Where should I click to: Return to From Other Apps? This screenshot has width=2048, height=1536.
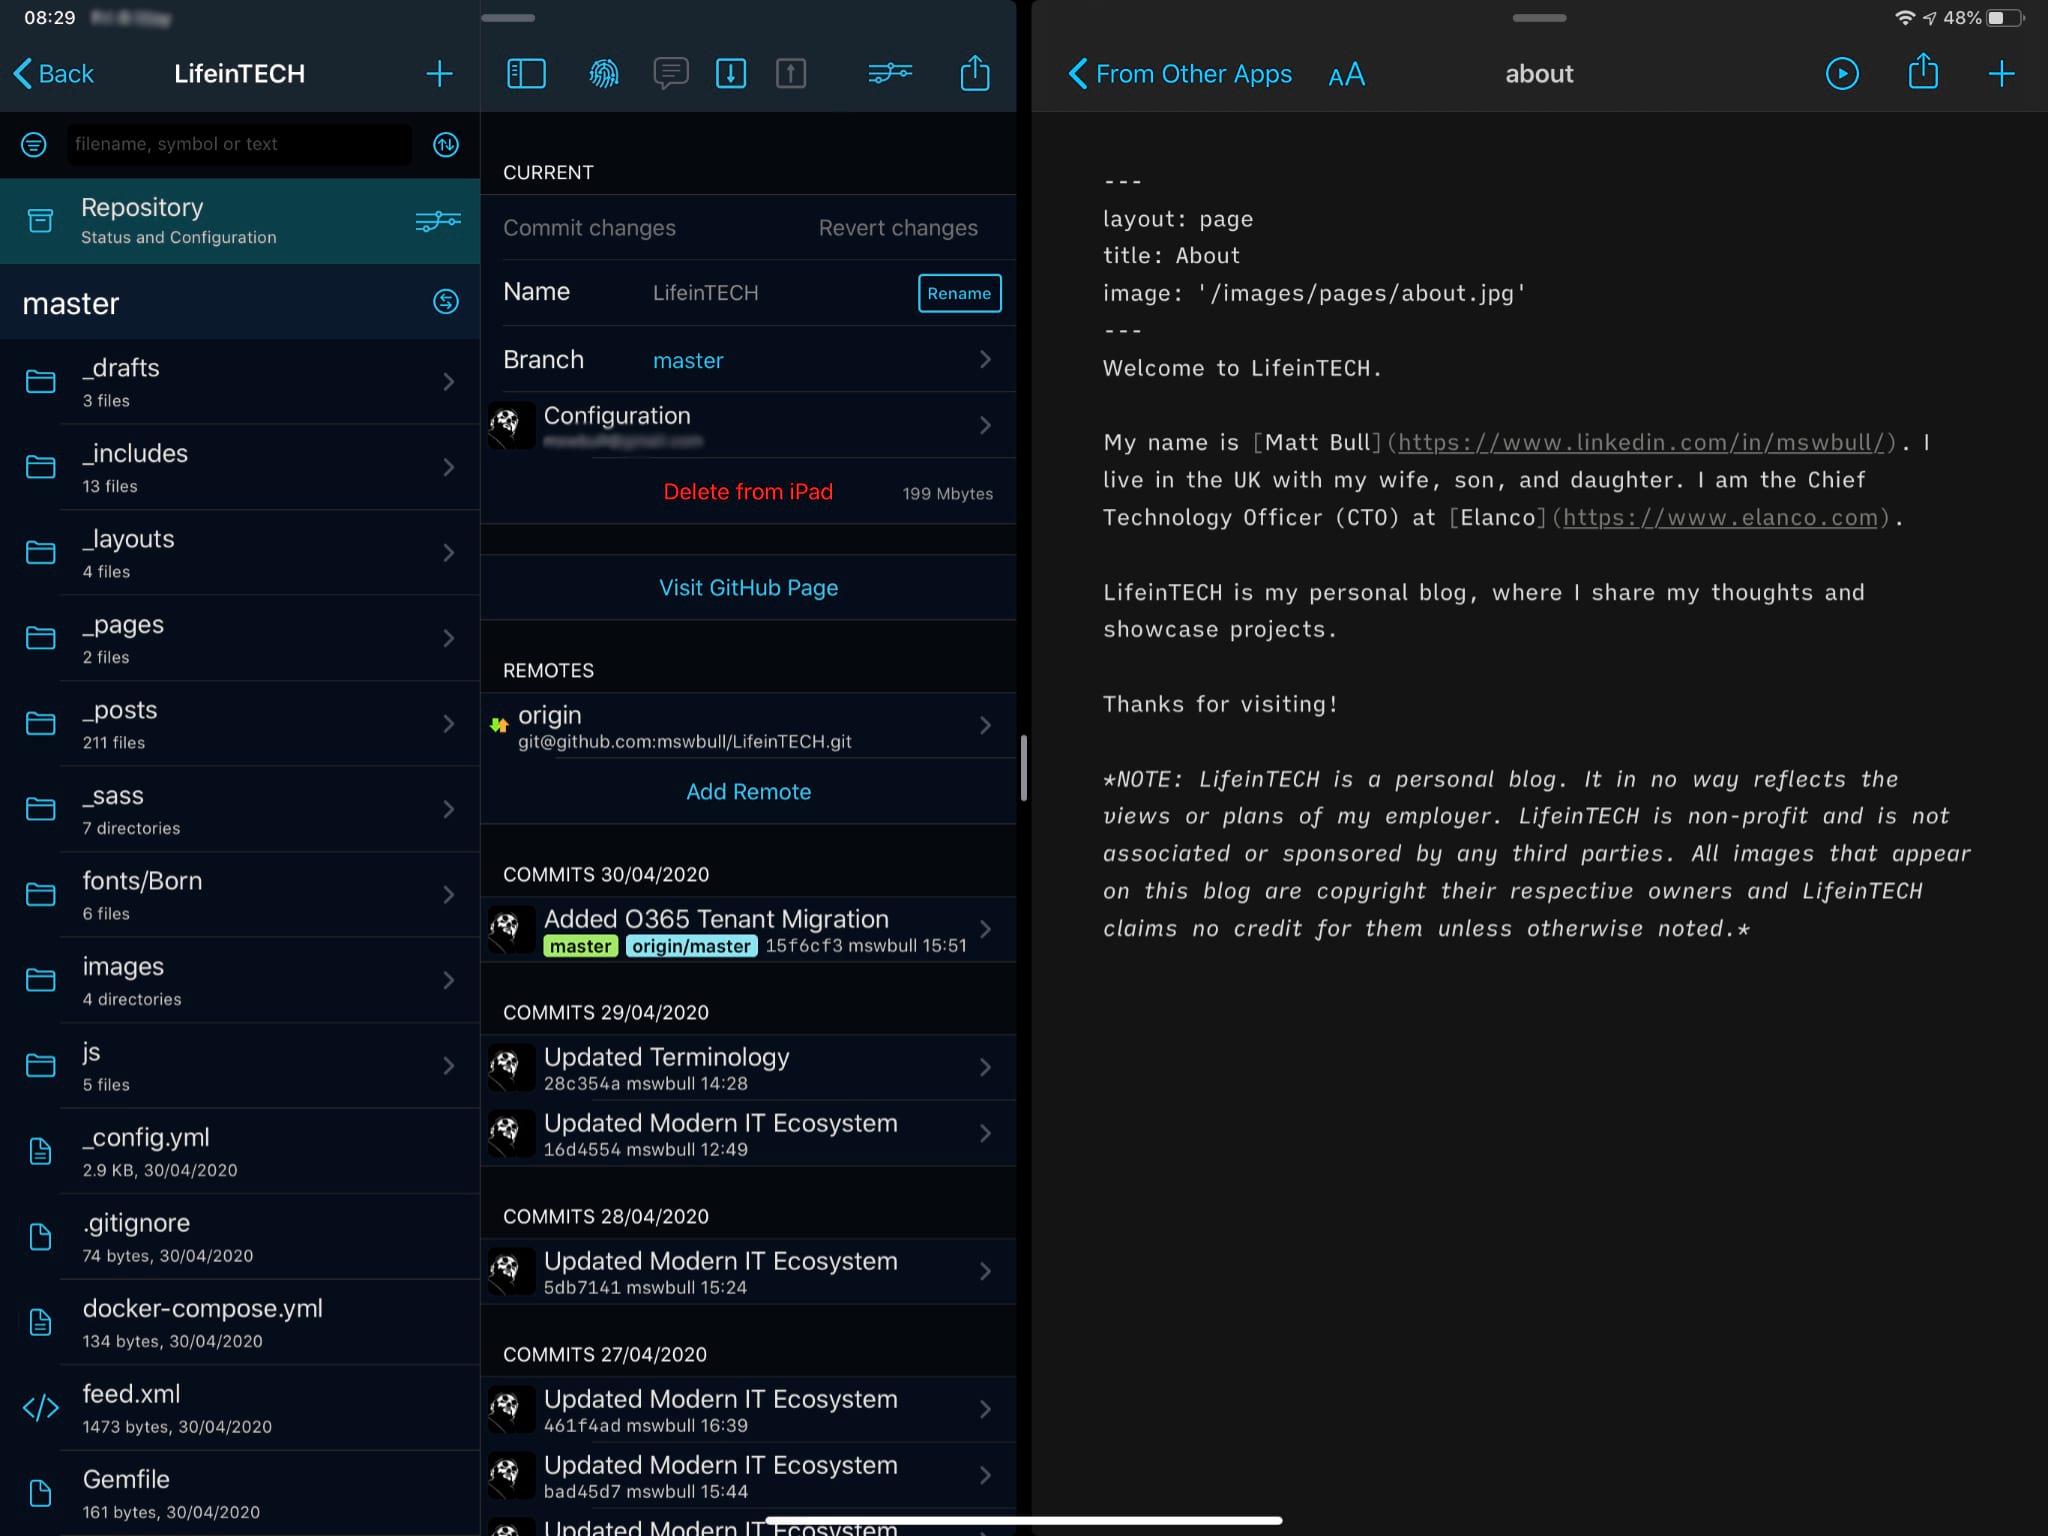tap(1180, 73)
